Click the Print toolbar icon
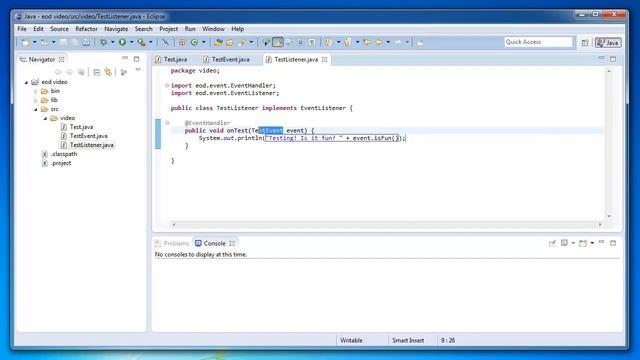This screenshot has height=360, width=640. [x=86, y=42]
